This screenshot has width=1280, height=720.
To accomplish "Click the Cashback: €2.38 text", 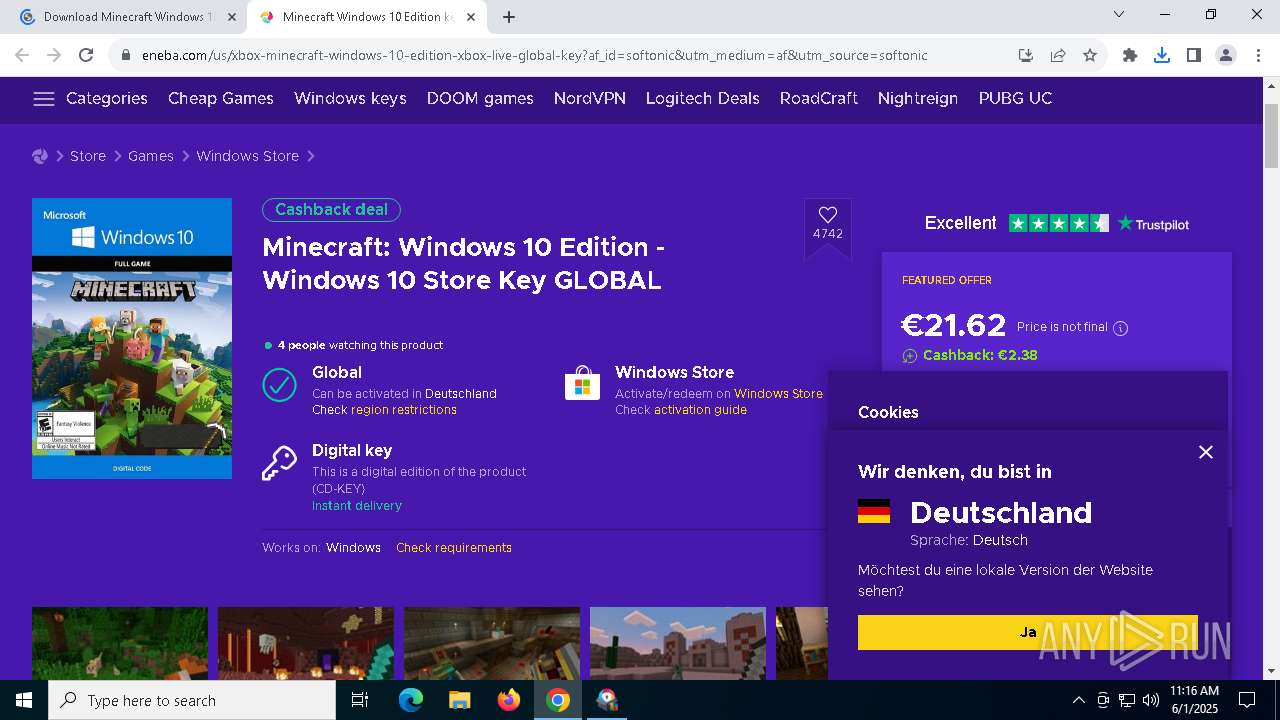I will 980,355.
